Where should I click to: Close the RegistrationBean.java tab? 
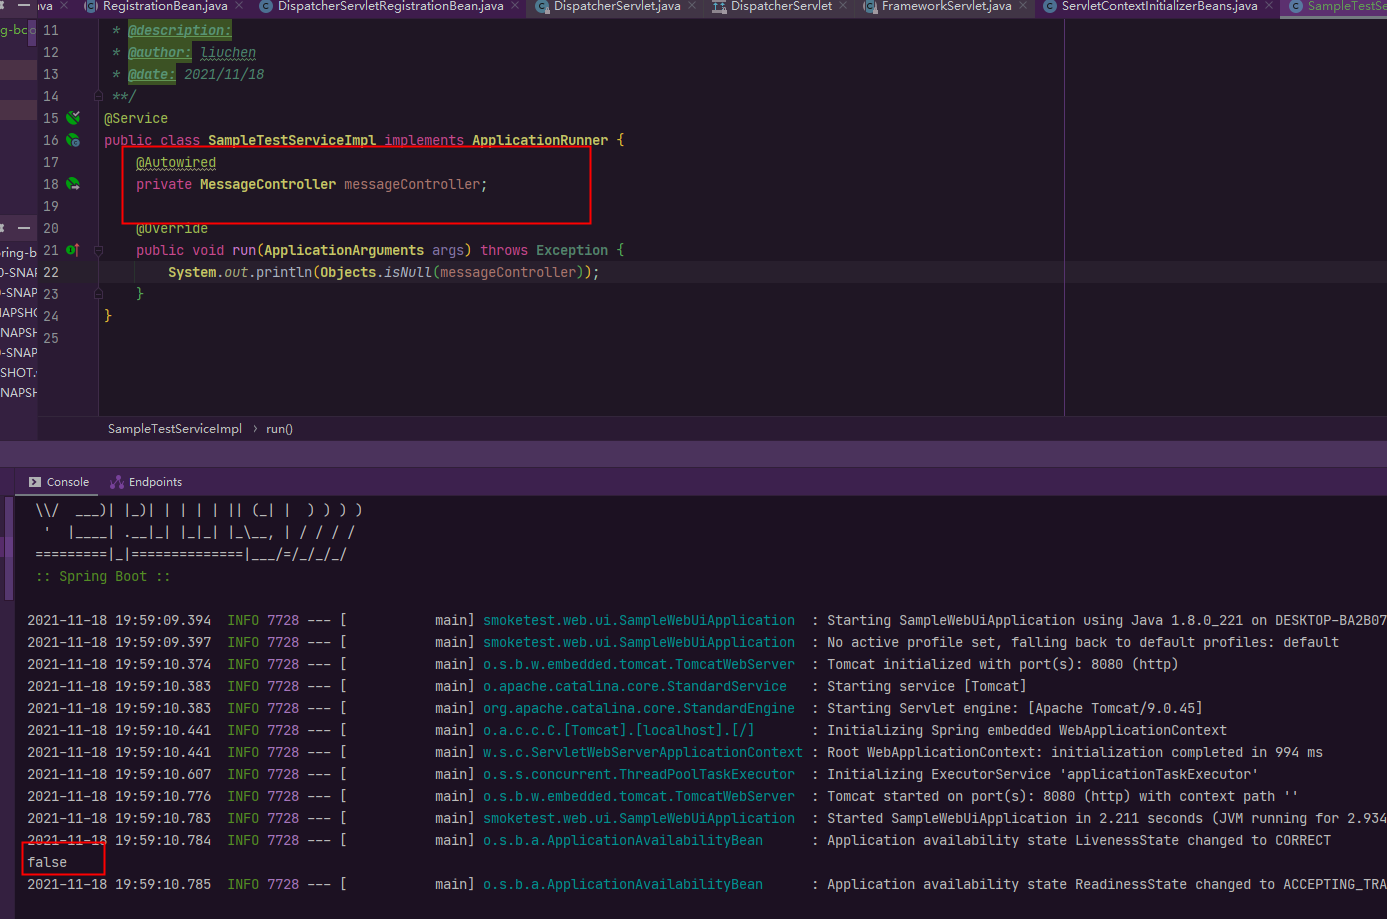[239, 6]
